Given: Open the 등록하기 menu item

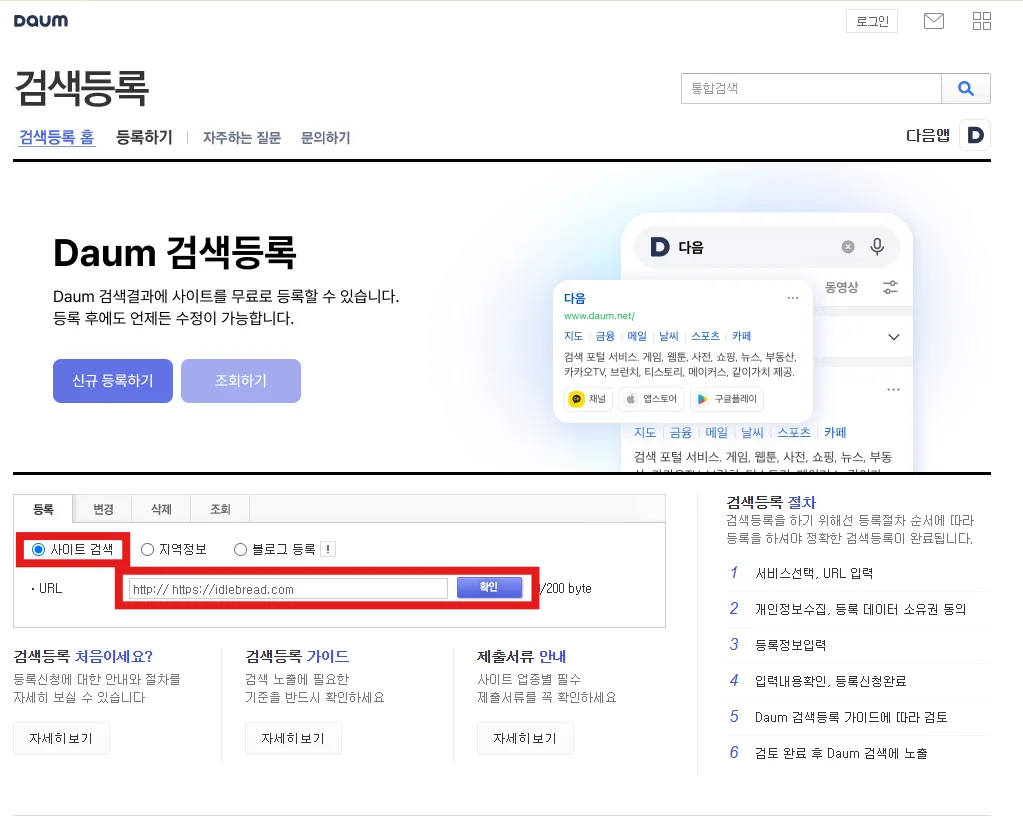Looking at the screenshot, I should [x=144, y=137].
